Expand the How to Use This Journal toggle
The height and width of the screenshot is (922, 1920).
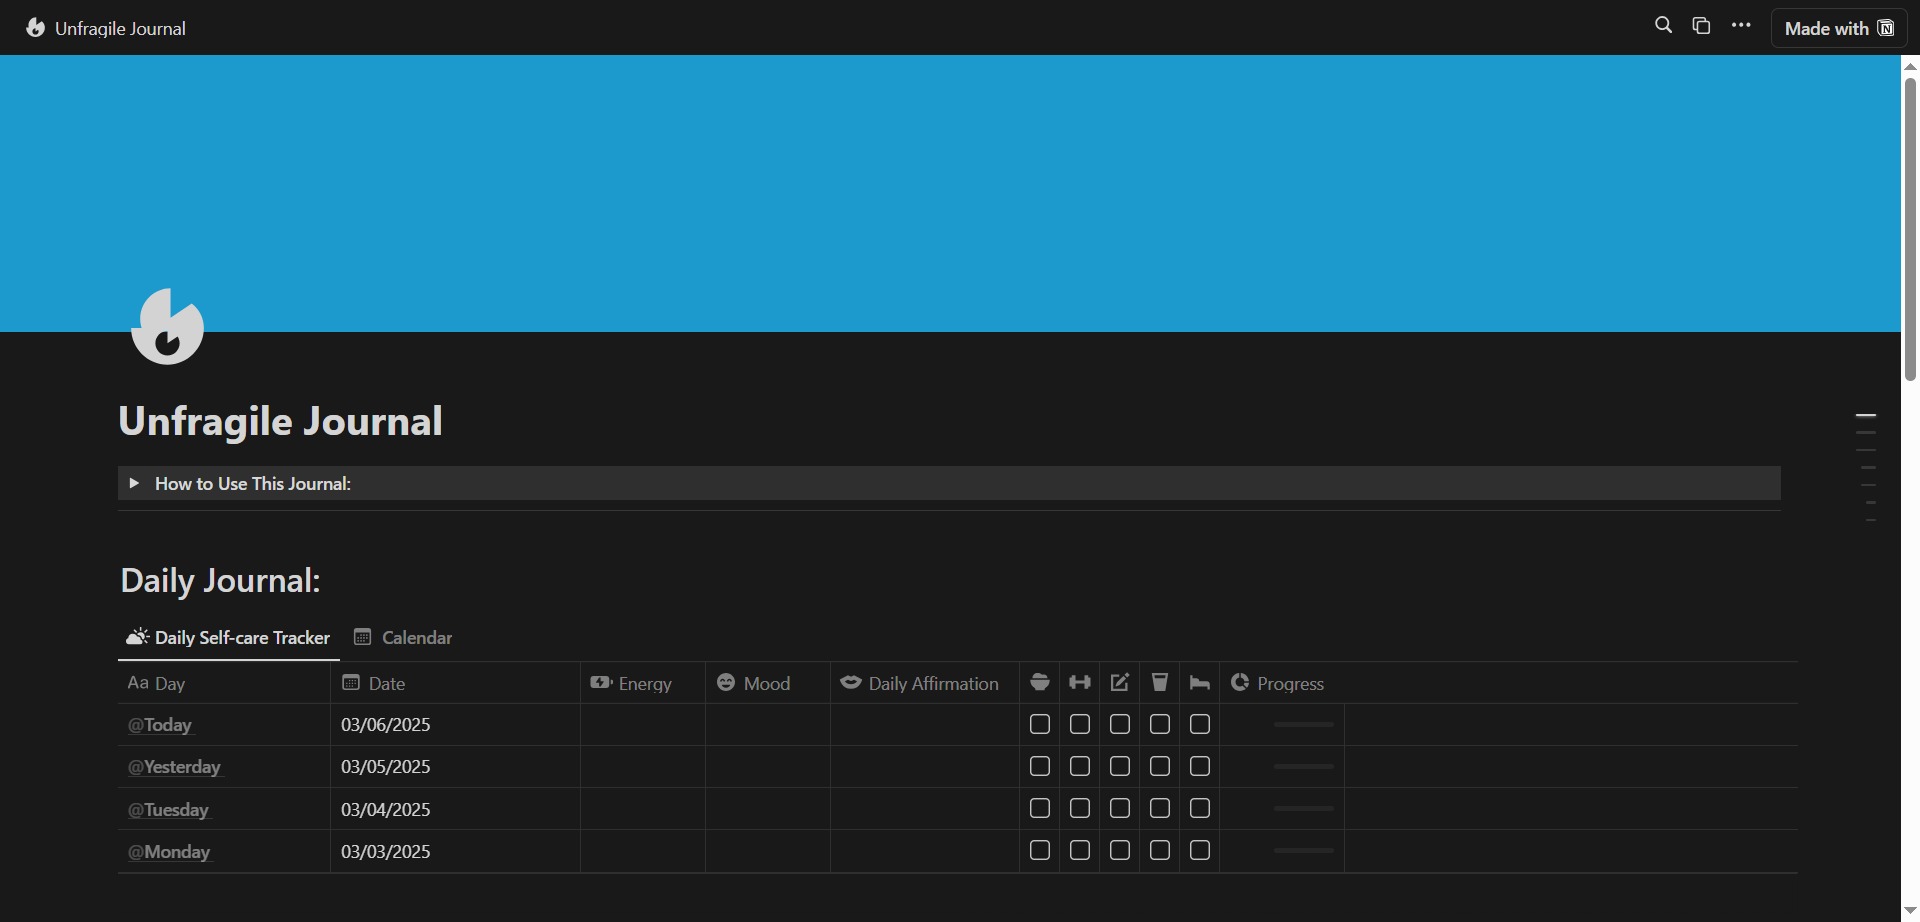tap(134, 484)
